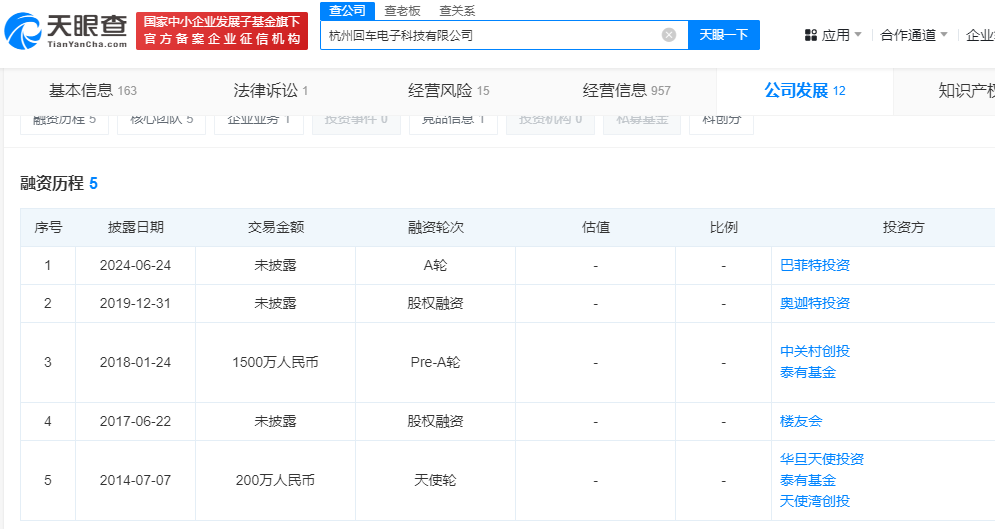Click the red government fund banner
Viewport: 995px width, 529px height.
pyautogui.click(x=221, y=31)
